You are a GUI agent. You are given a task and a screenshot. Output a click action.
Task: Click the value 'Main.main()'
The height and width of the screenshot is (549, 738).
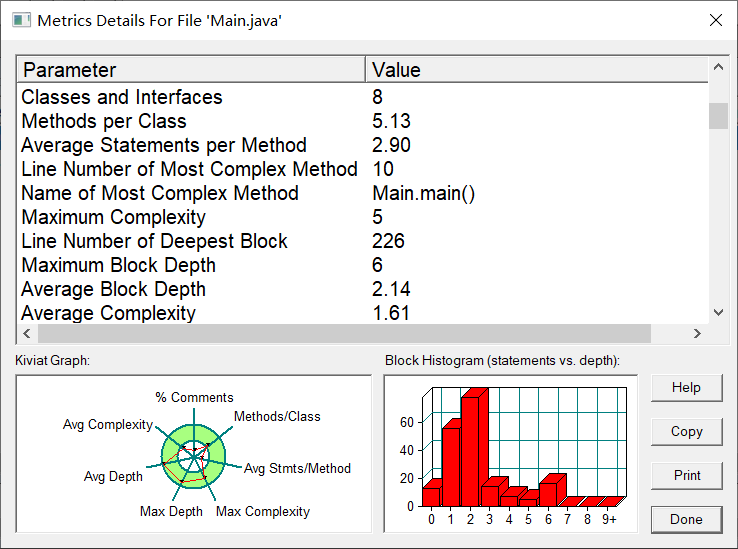tap(424, 194)
